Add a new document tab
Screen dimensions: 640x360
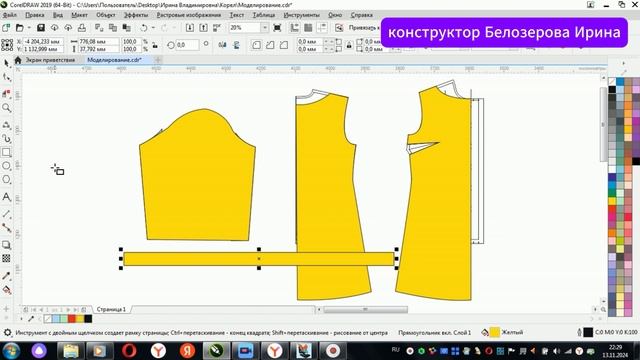158,60
